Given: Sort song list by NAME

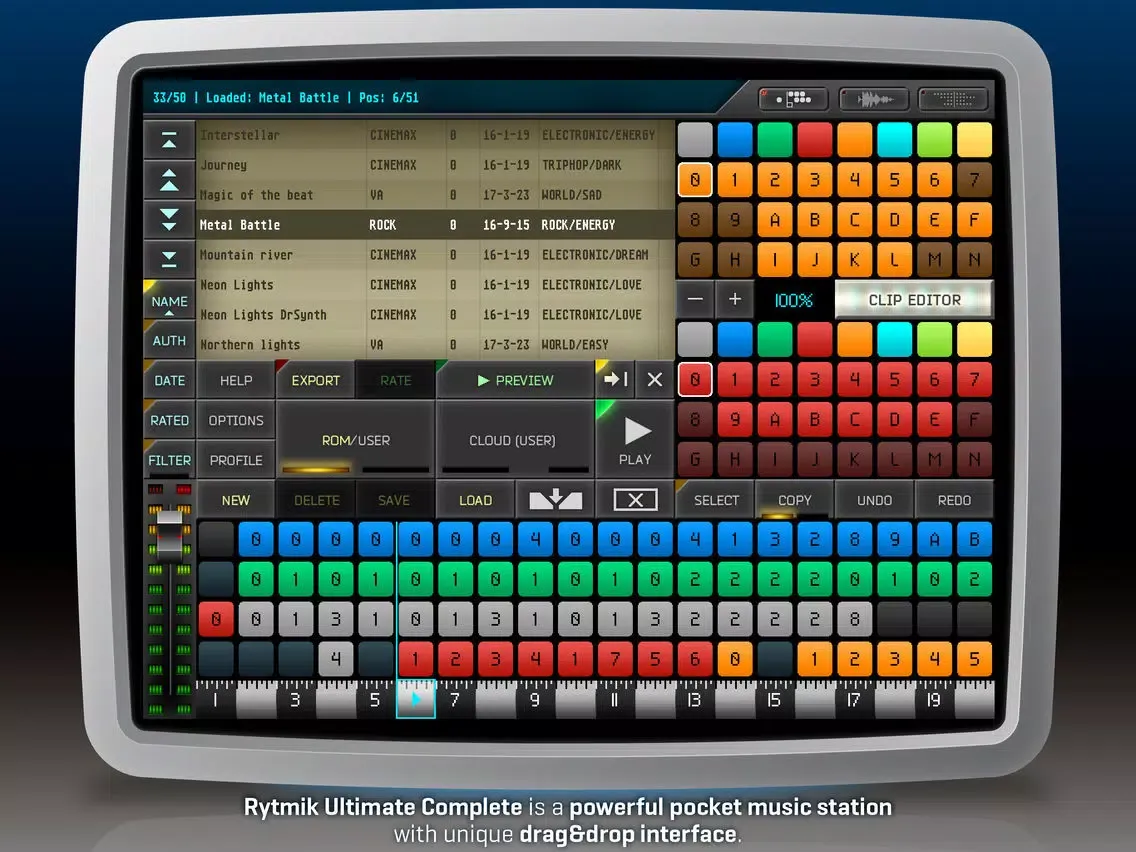Looking at the screenshot, I should point(170,301).
